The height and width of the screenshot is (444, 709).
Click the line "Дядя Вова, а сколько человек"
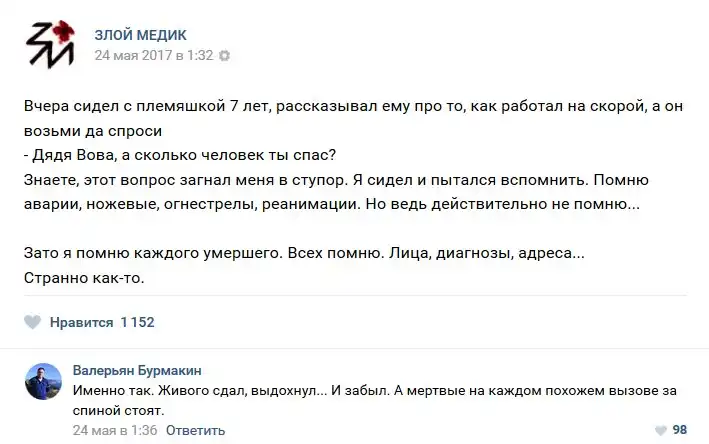185,156
